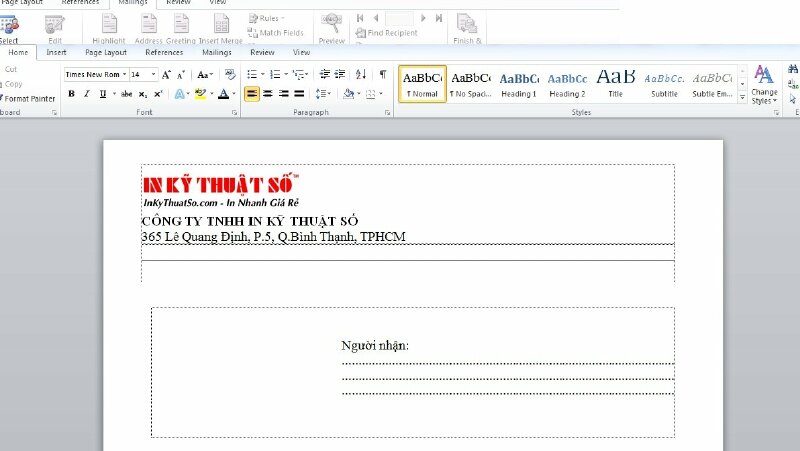
Task: Open lower Page Layout tab
Action: click(x=106, y=52)
